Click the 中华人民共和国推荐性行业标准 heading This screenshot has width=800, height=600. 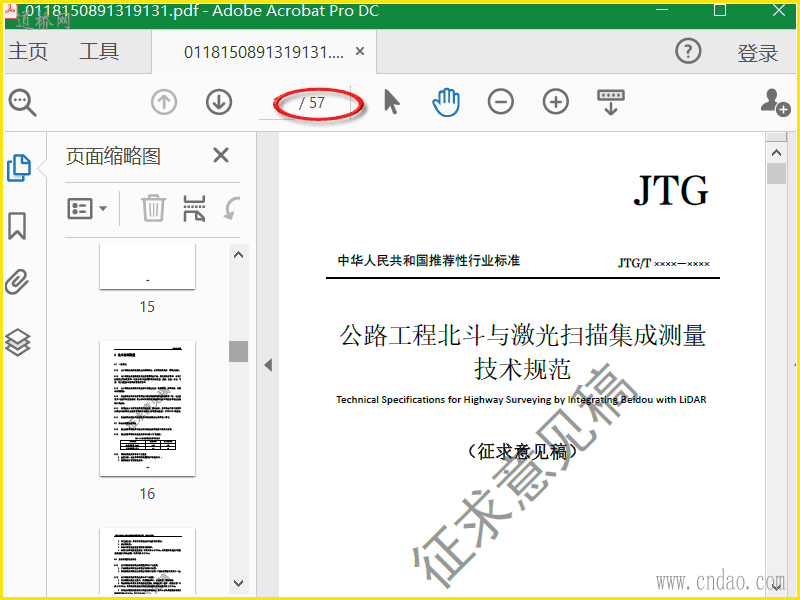(x=429, y=260)
